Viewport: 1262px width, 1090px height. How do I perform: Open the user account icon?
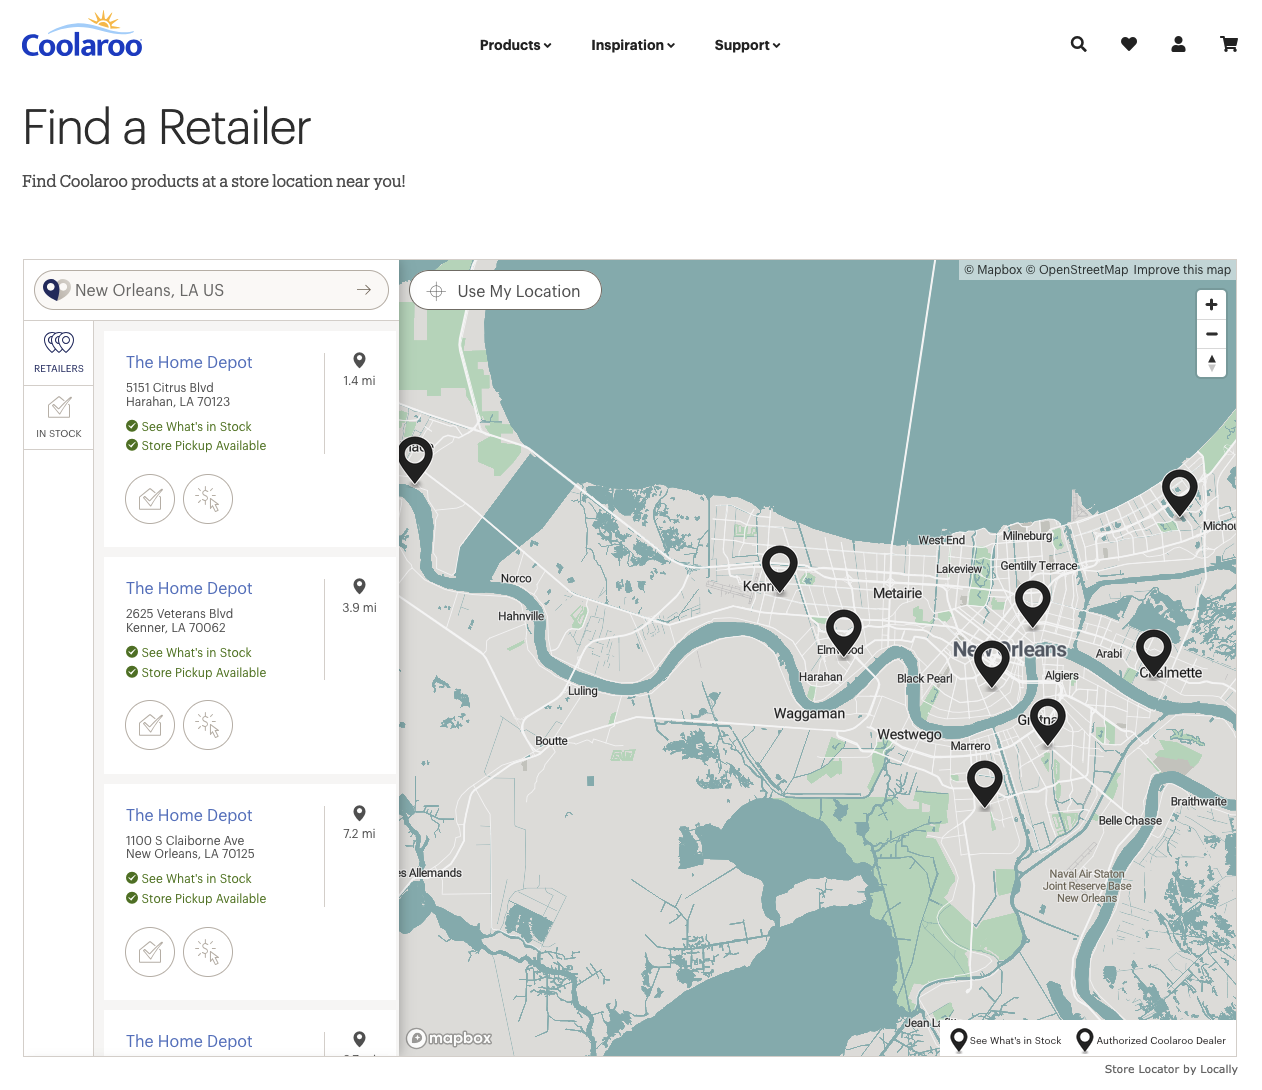coord(1178,44)
